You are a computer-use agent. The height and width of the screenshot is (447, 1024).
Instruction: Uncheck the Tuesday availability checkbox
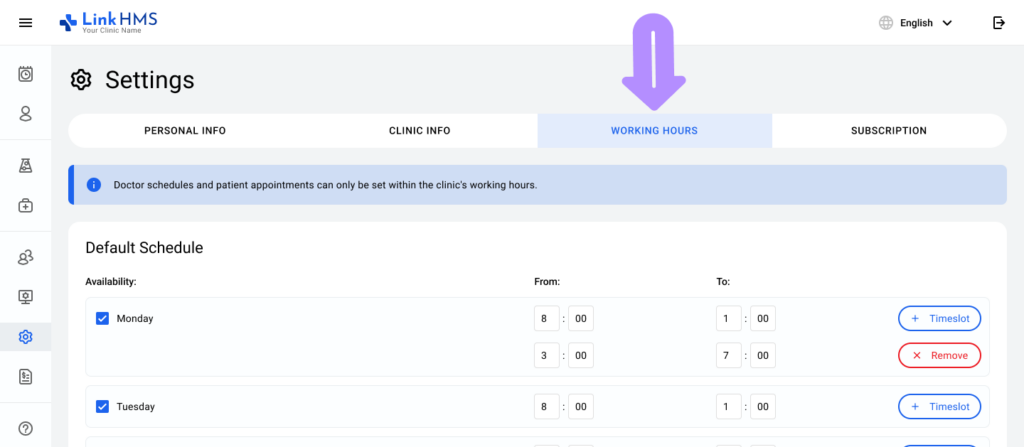103,406
